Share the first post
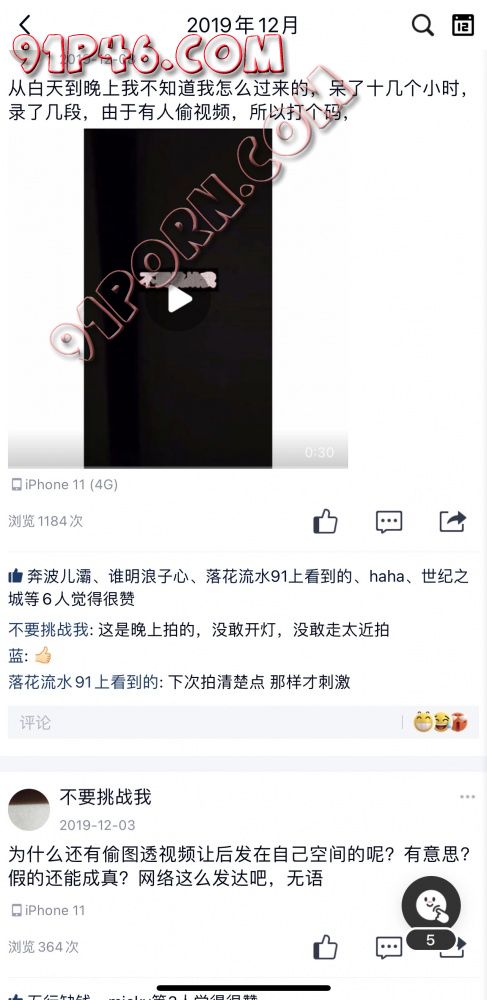 pos(453,521)
